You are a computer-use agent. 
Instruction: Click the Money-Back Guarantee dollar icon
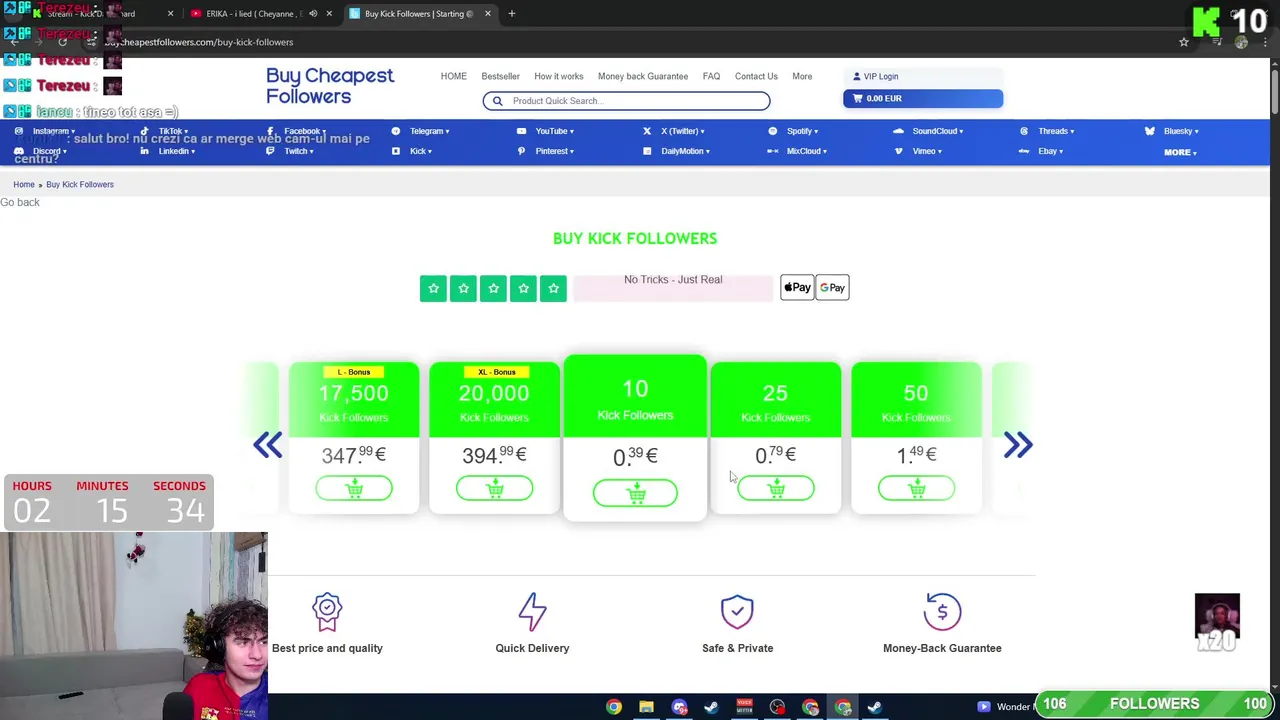pos(942,612)
